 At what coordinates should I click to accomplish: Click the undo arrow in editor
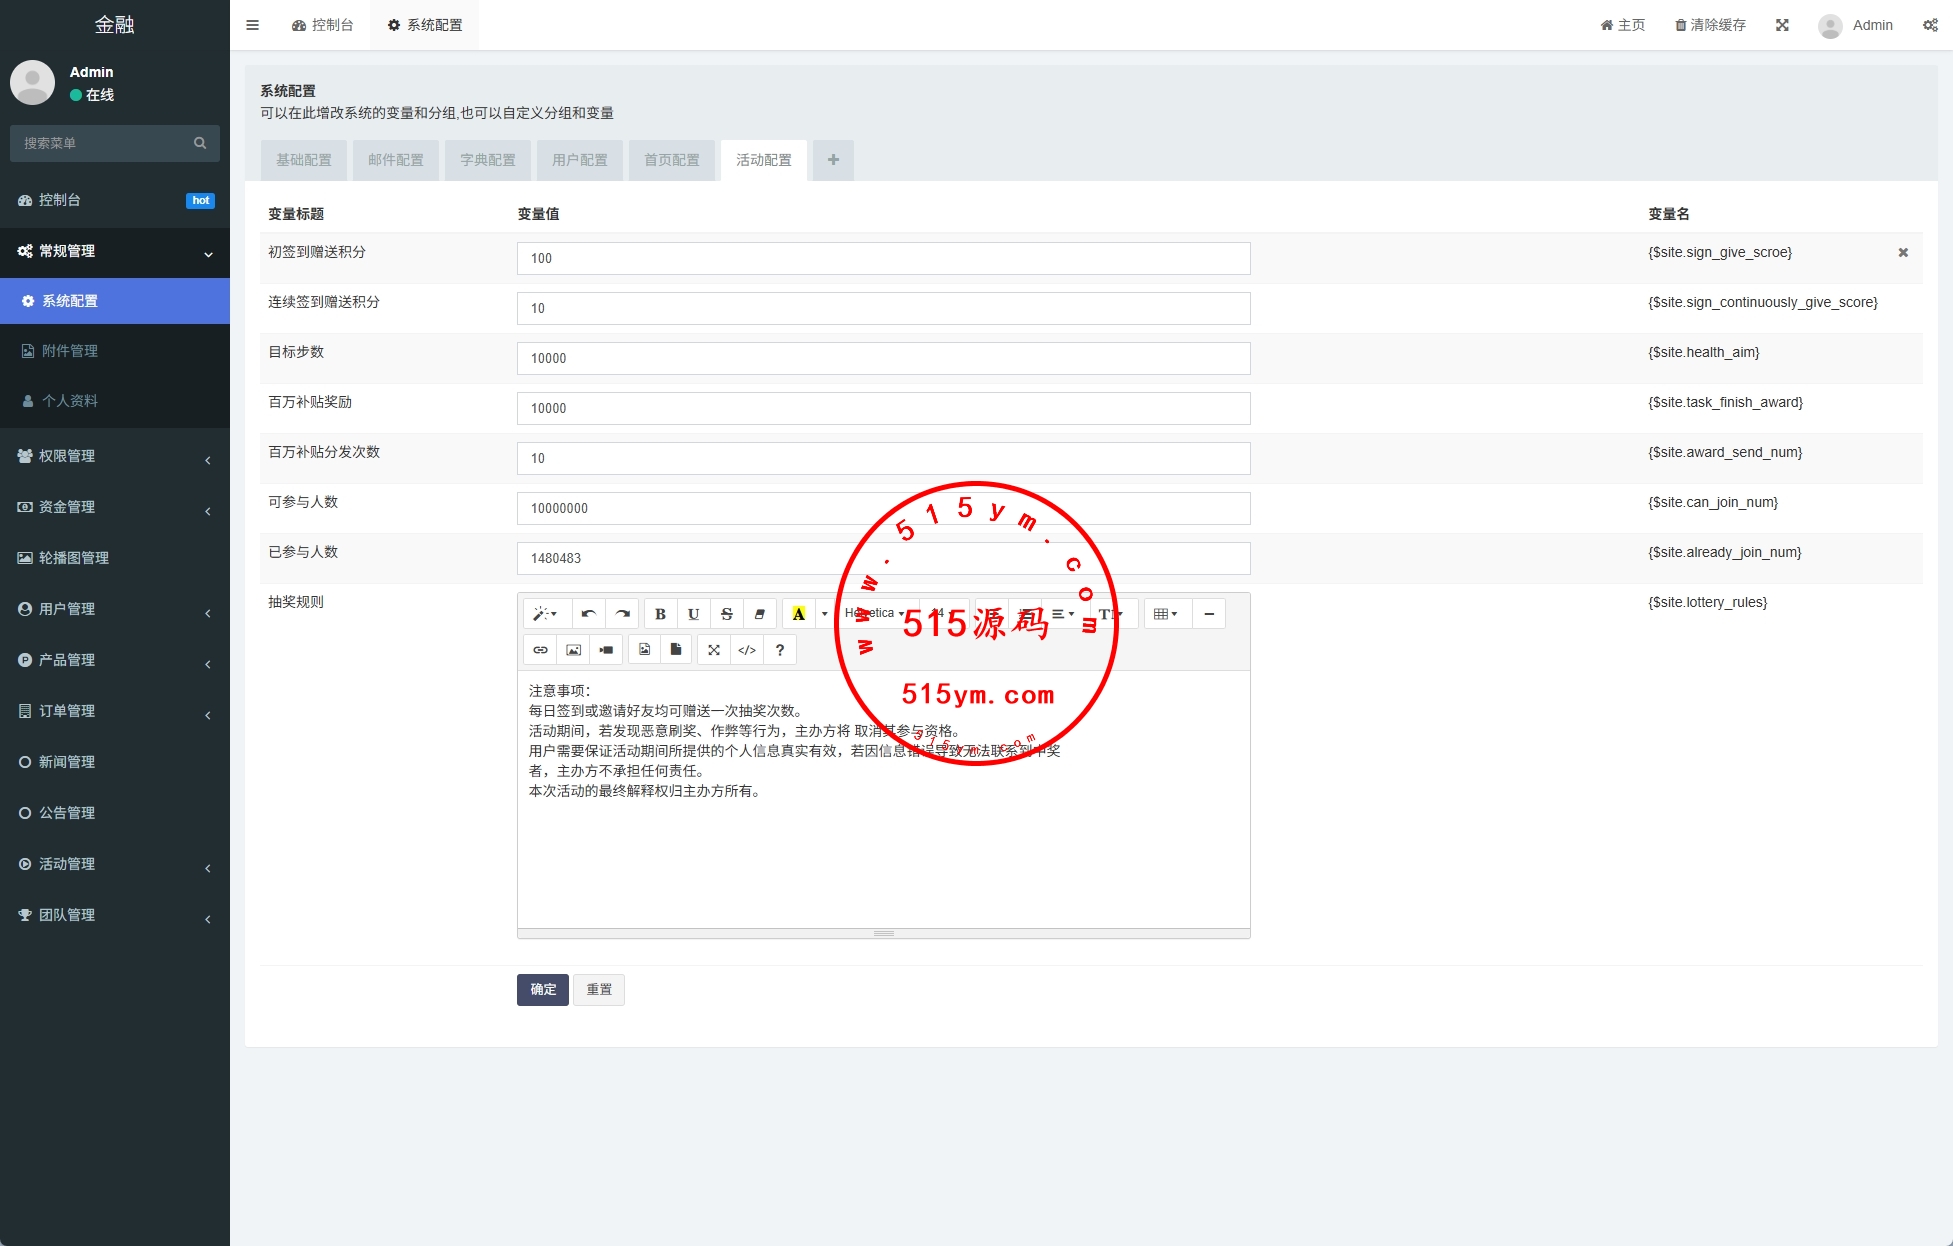589,614
